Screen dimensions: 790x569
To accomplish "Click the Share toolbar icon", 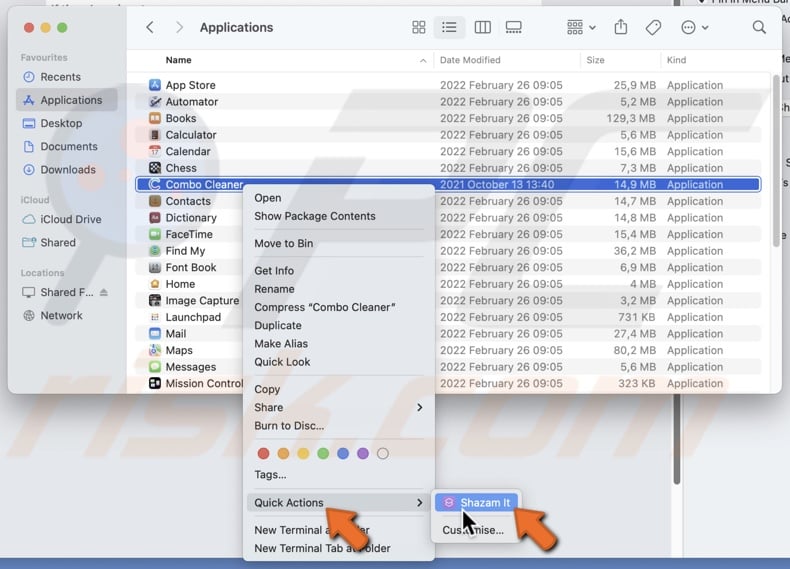I will point(621,27).
